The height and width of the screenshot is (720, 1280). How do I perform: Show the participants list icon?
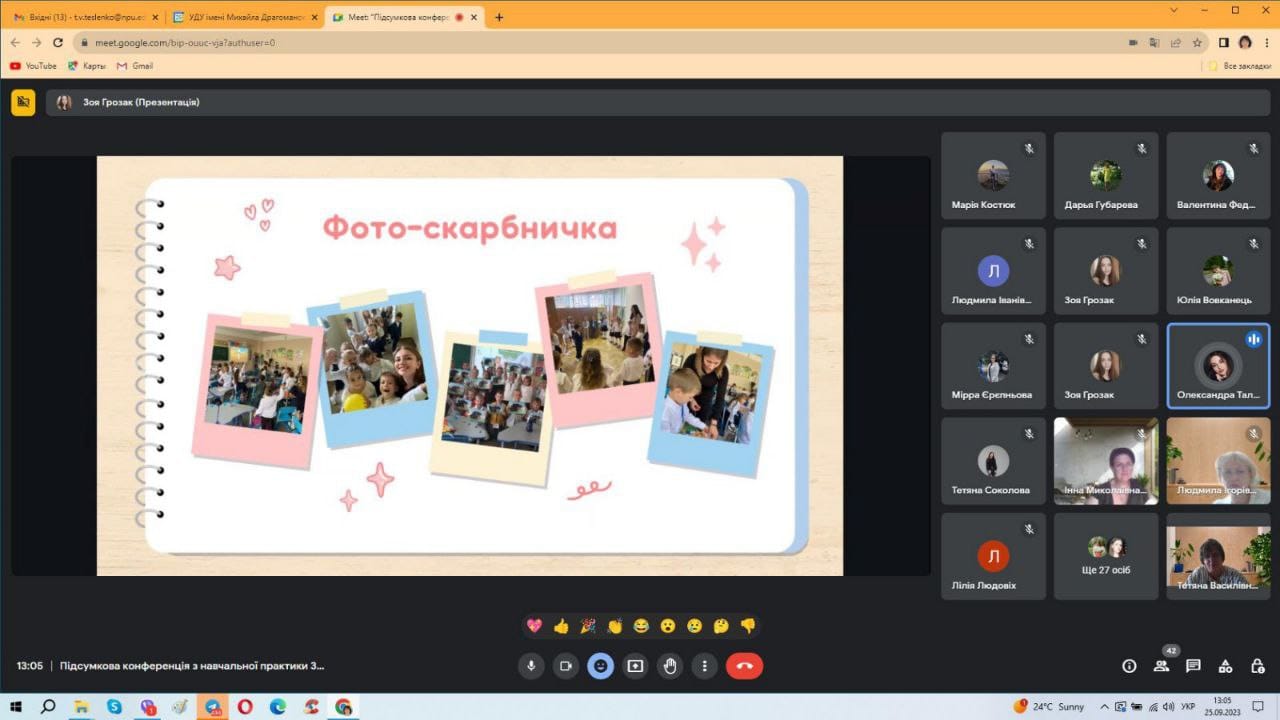[x=1161, y=666]
